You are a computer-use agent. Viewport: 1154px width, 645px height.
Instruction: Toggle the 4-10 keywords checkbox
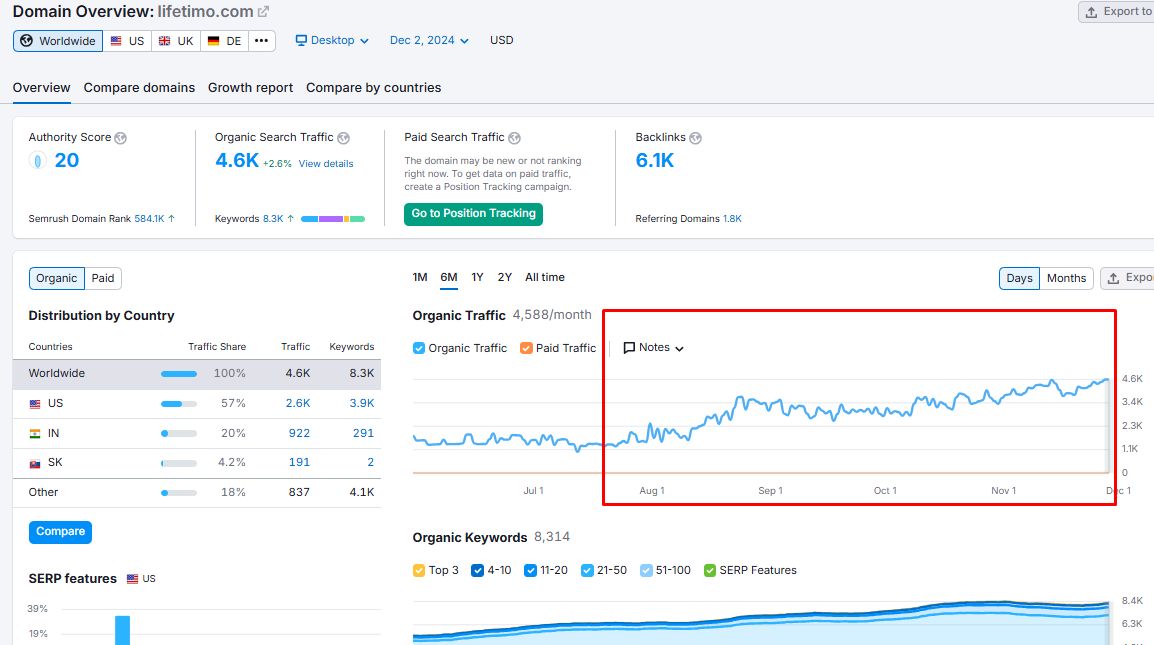[478, 571]
